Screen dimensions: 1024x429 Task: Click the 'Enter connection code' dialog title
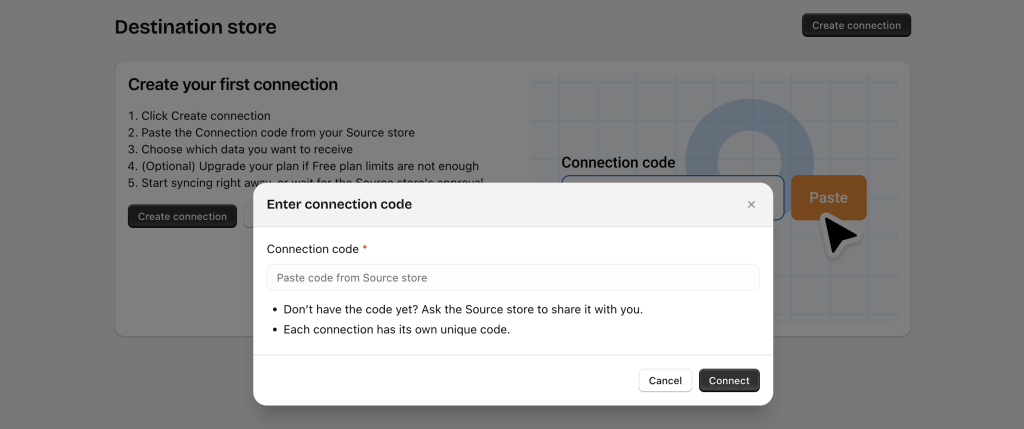click(x=339, y=204)
